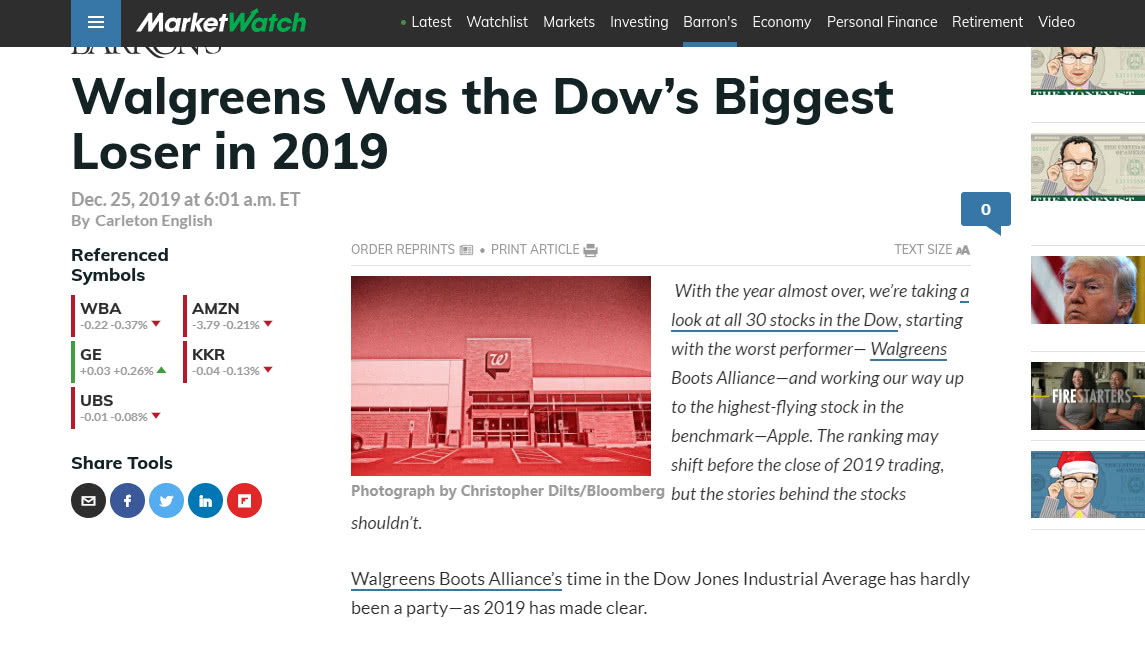Open the Retirement section
Screen dimensions: 1145x655
point(987,22)
